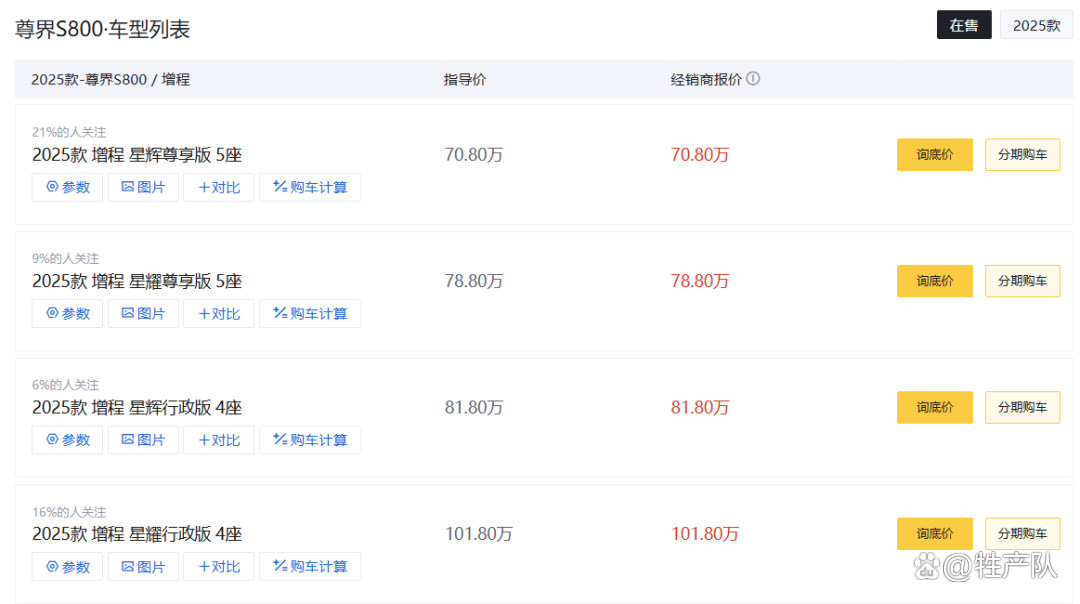The width and height of the screenshot is (1080, 604).
Task: Click the 2025款-尊界S800 / 增程 group header
Action: tap(110, 79)
